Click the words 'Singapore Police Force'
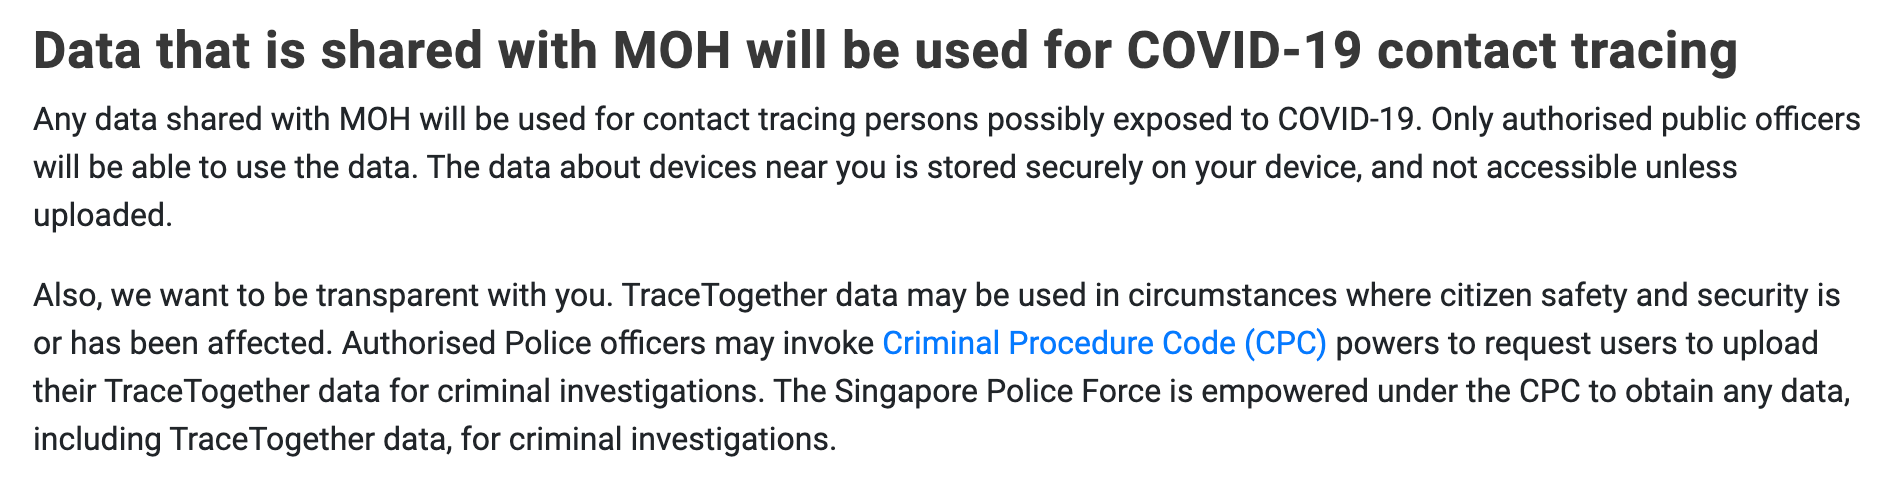The width and height of the screenshot is (1898, 490). 996,390
